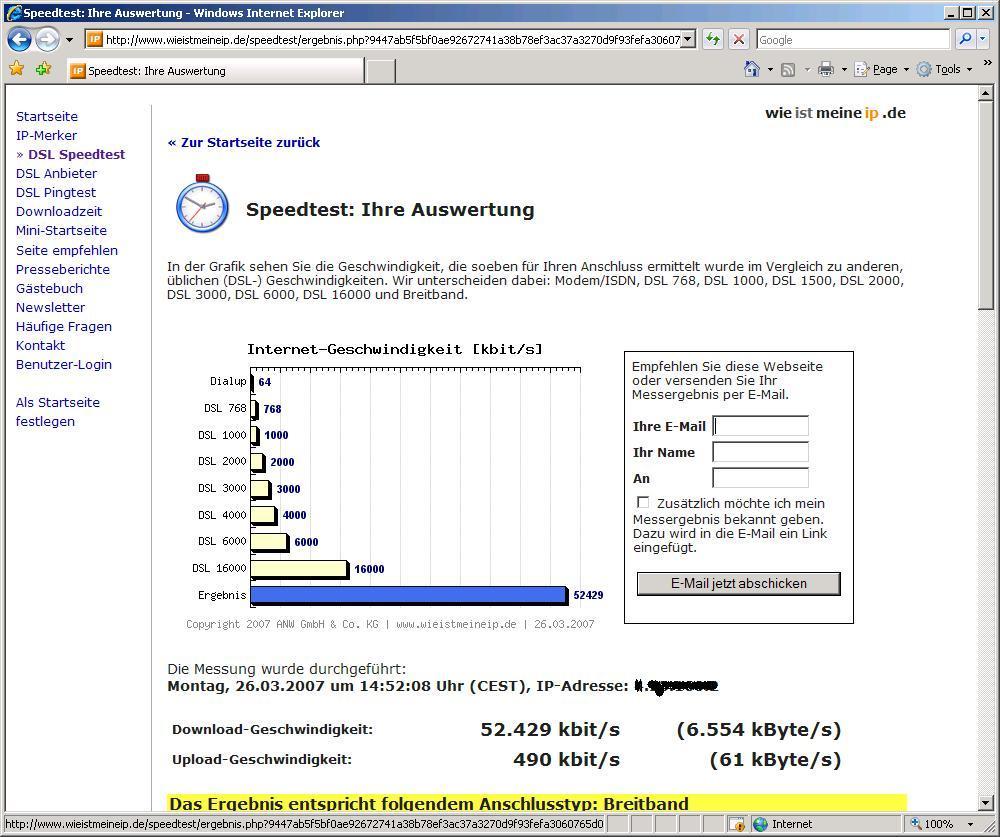The height and width of the screenshot is (837, 1000).
Task: Click the Stop loading red X icon
Action: 739,40
